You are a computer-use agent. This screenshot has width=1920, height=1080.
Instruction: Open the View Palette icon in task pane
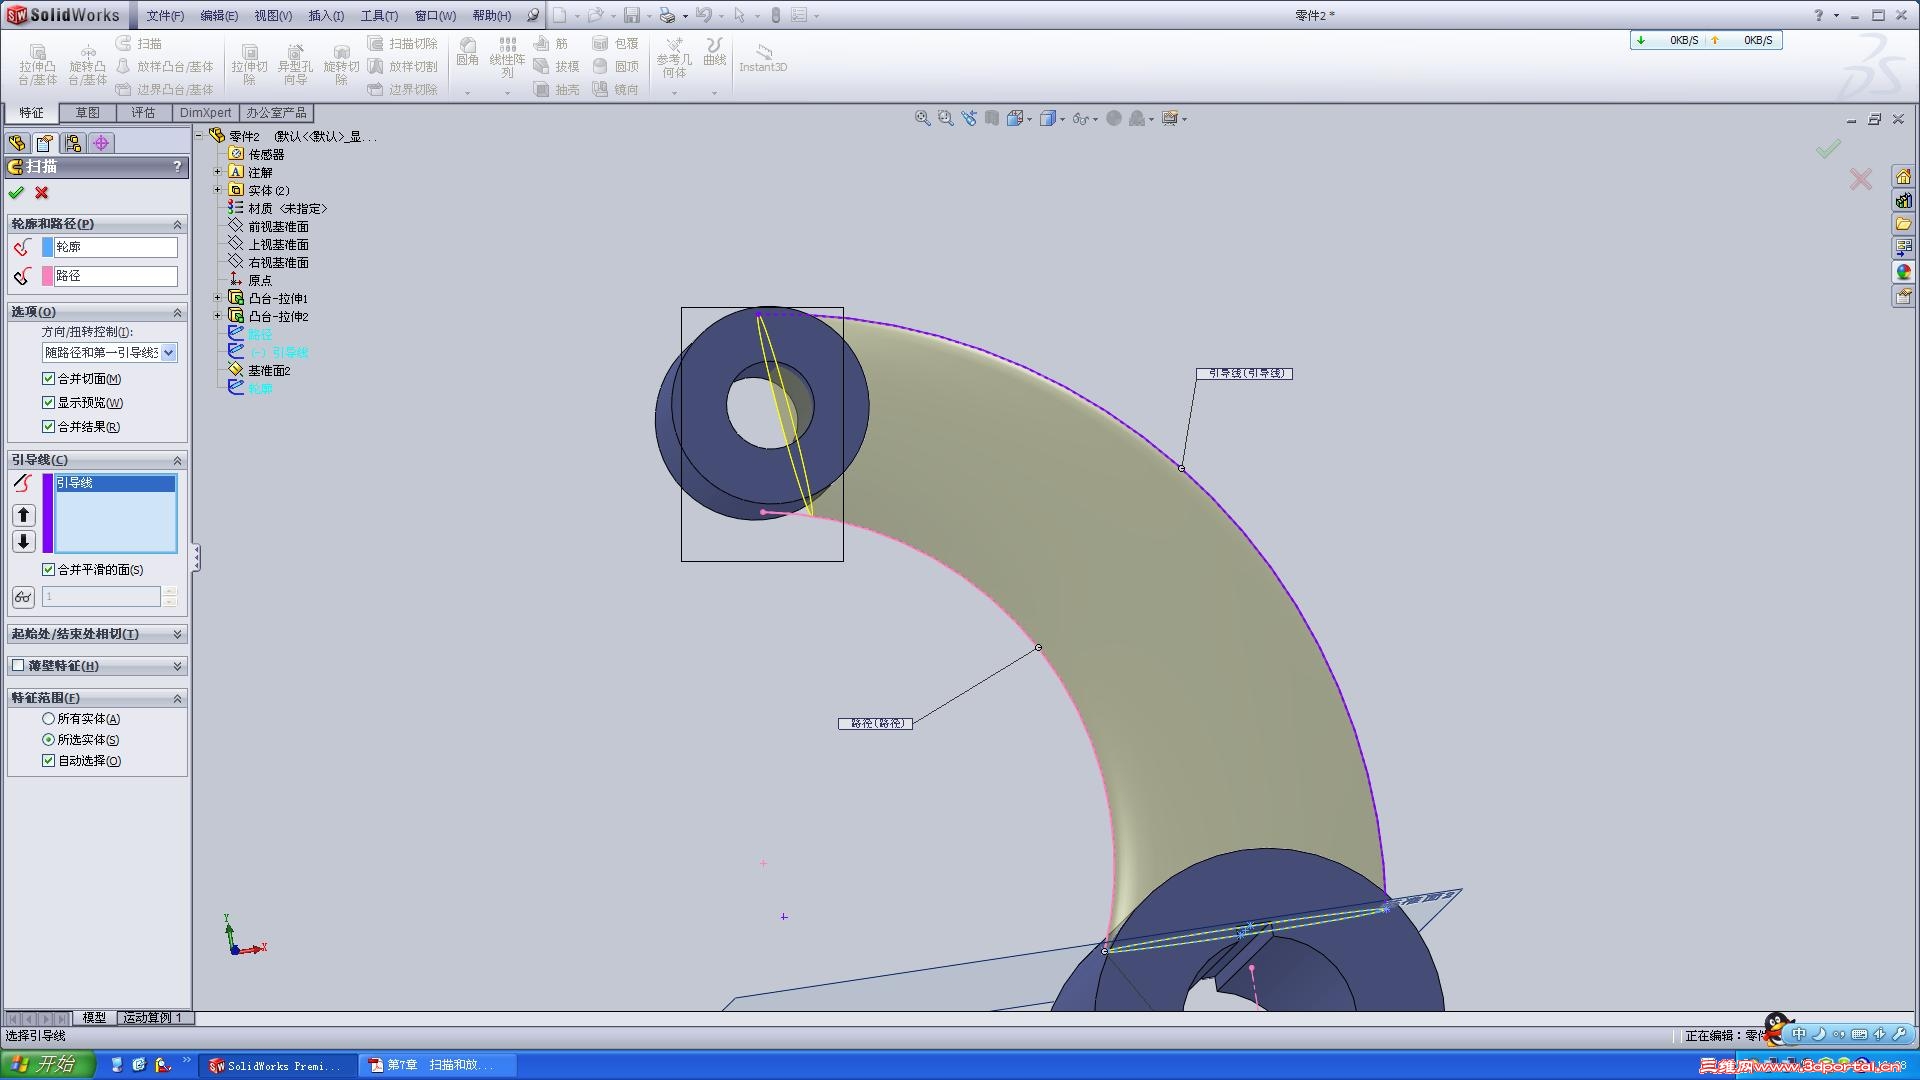coord(1903,248)
